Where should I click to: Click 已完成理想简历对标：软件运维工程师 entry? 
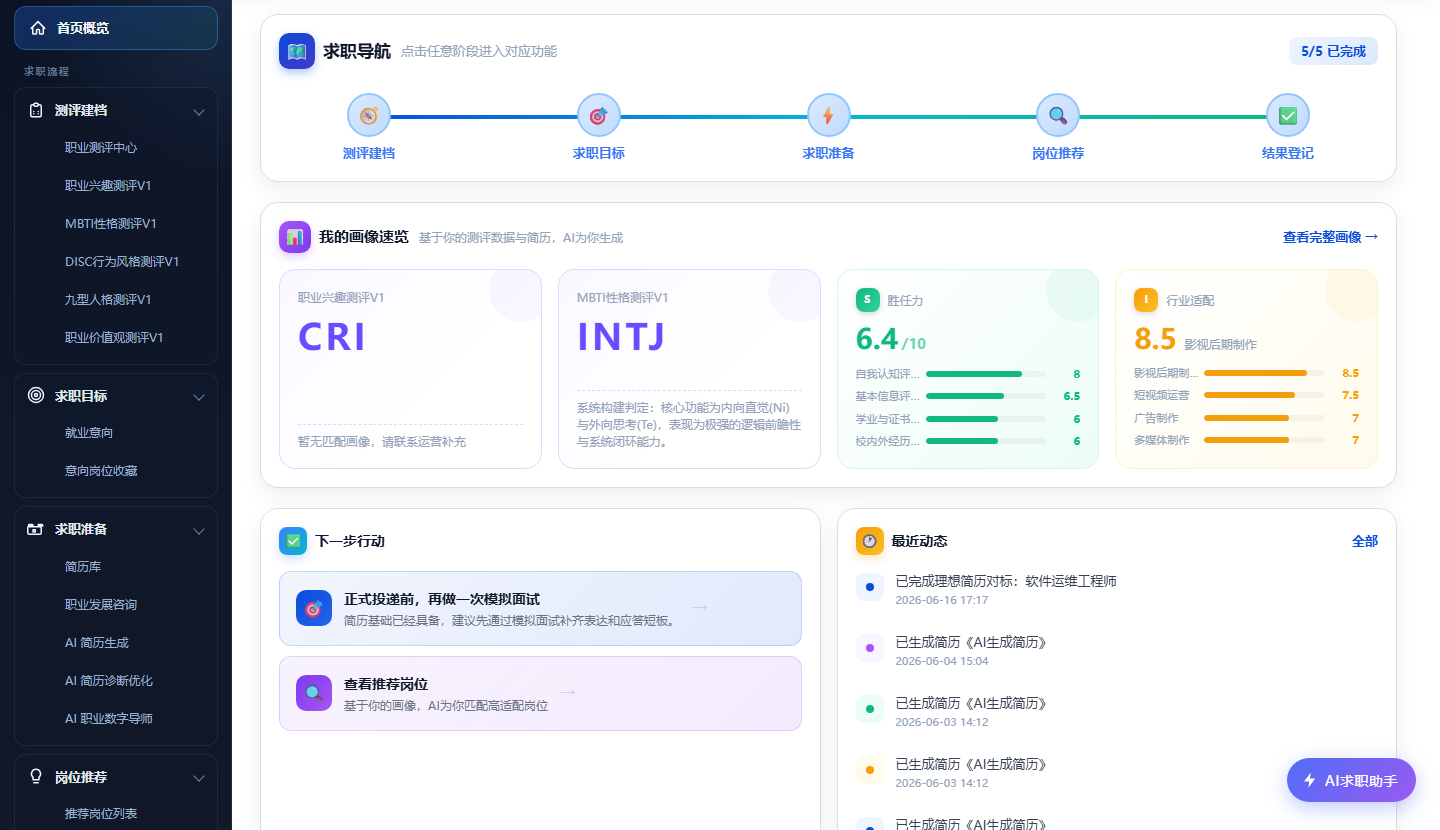[1005, 581]
